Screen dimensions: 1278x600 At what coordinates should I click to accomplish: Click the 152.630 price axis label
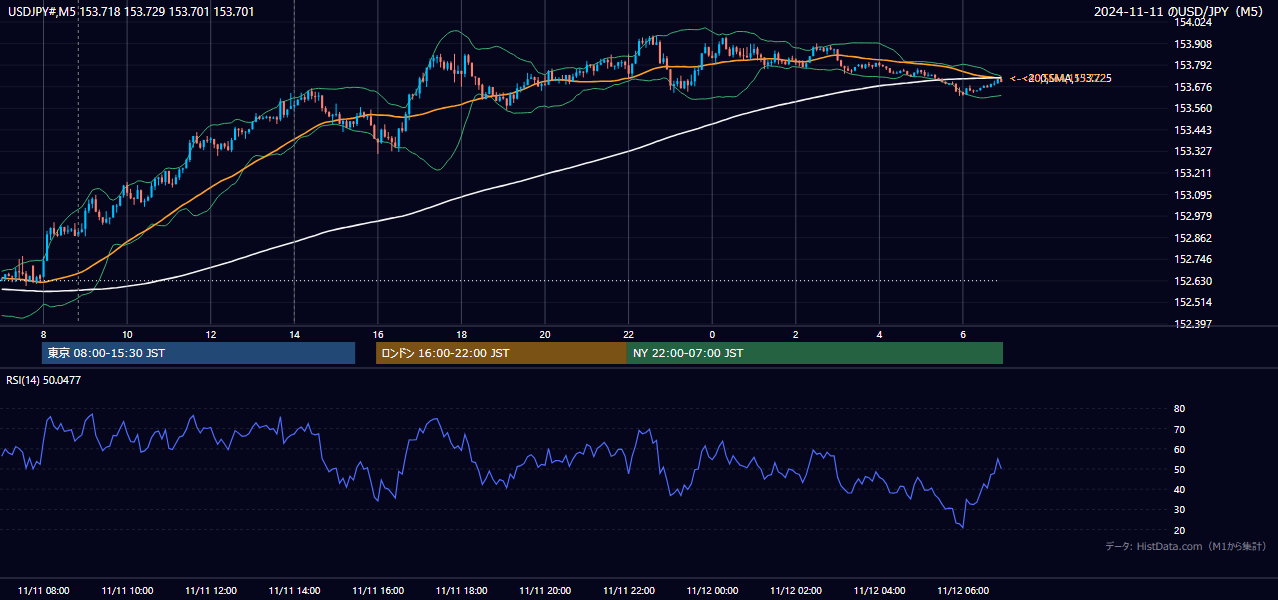point(1193,281)
